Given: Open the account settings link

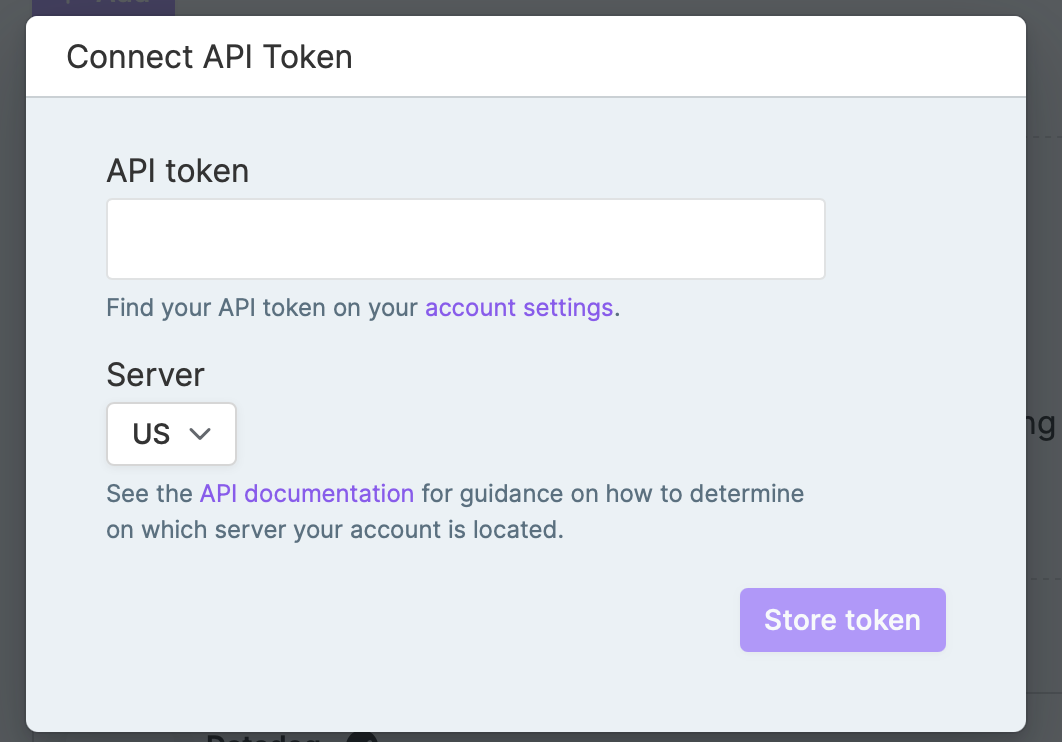Looking at the screenshot, I should pos(519,308).
